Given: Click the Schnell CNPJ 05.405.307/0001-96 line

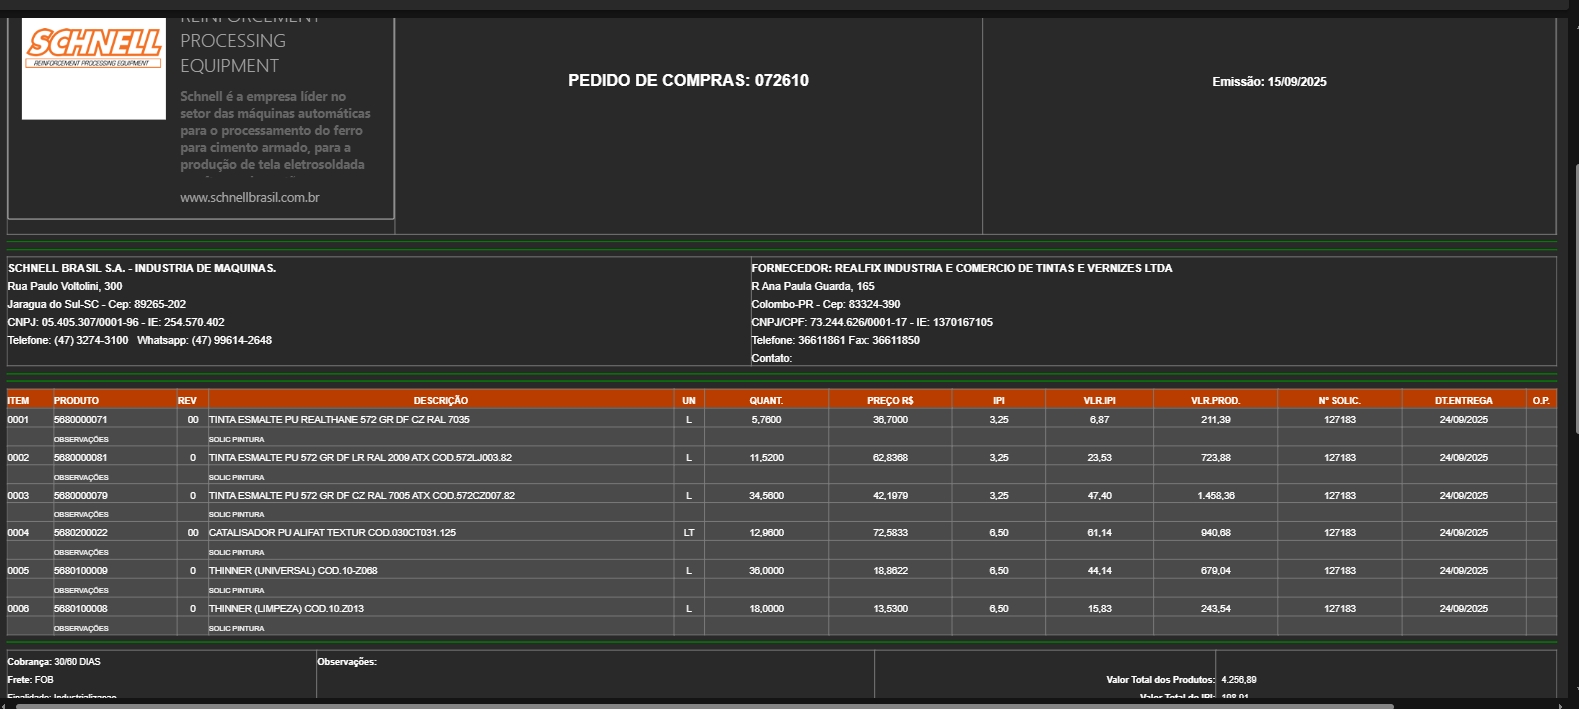Looking at the screenshot, I should 116,322.
